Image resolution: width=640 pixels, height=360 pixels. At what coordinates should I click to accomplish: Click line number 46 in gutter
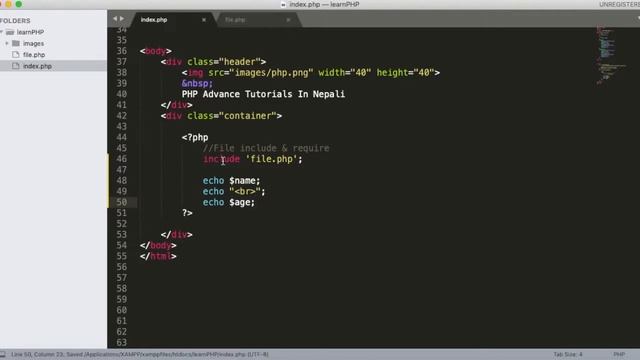tap(122, 159)
